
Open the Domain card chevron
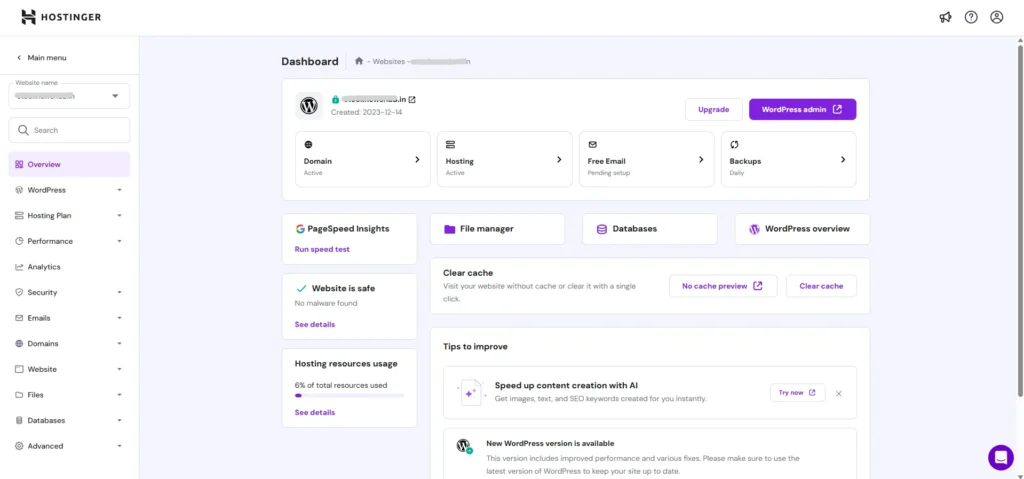[x=417, y=159]
